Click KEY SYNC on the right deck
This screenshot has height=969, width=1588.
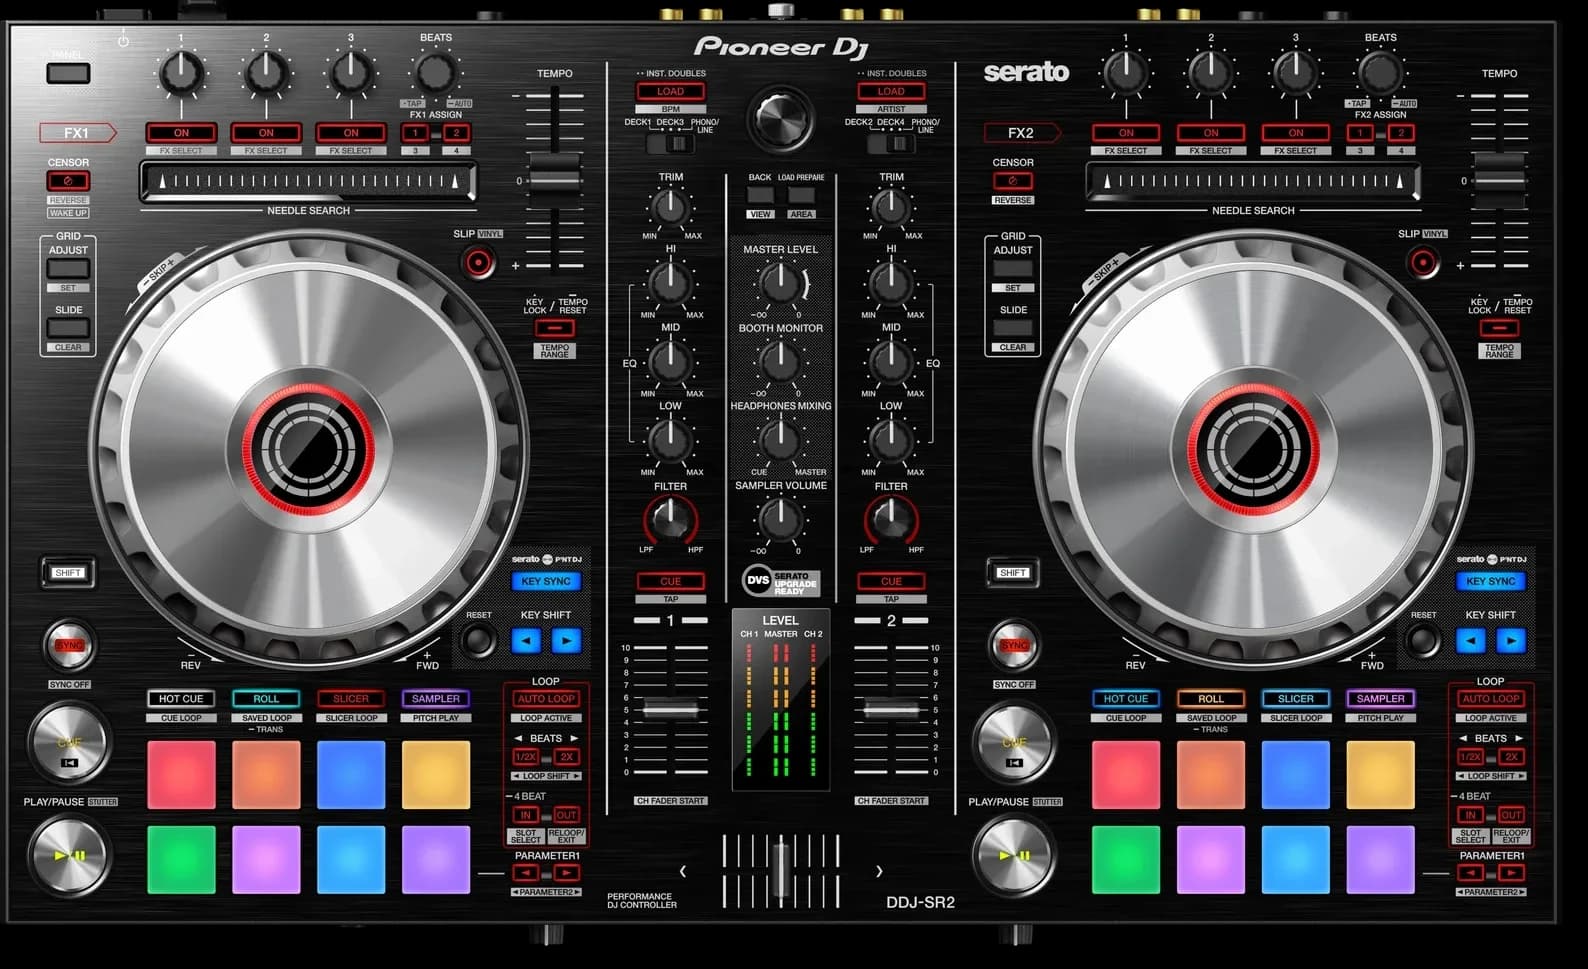(1491, 581)
